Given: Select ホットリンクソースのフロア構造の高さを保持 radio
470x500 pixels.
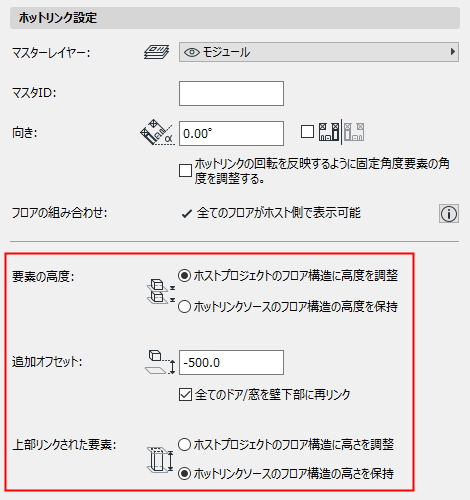Looking at the screenshot, I should [x=184, y=474].
